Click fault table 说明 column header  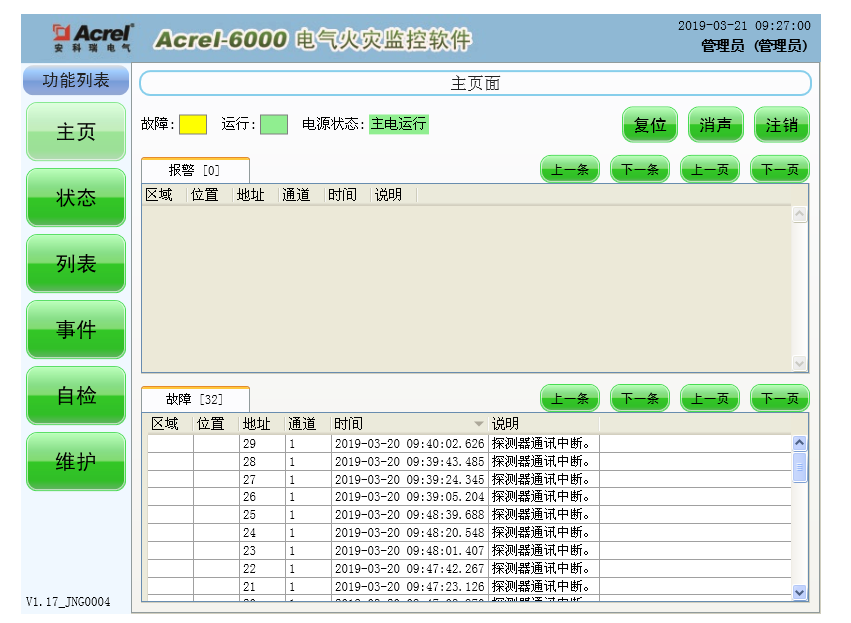coord(544,423)
